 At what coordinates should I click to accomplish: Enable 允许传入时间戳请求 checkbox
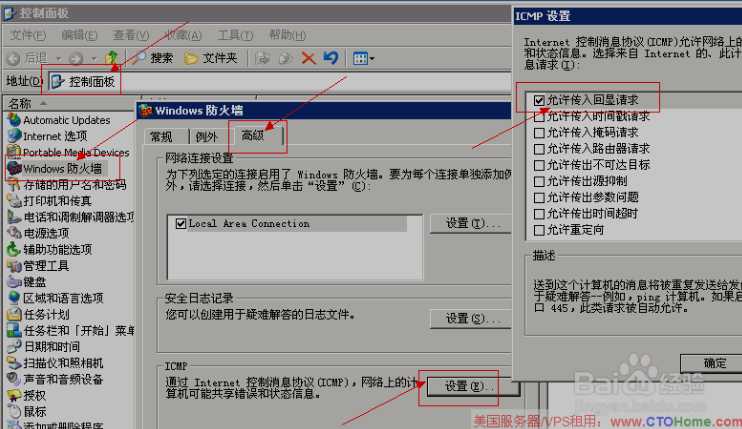coord(539,116)
